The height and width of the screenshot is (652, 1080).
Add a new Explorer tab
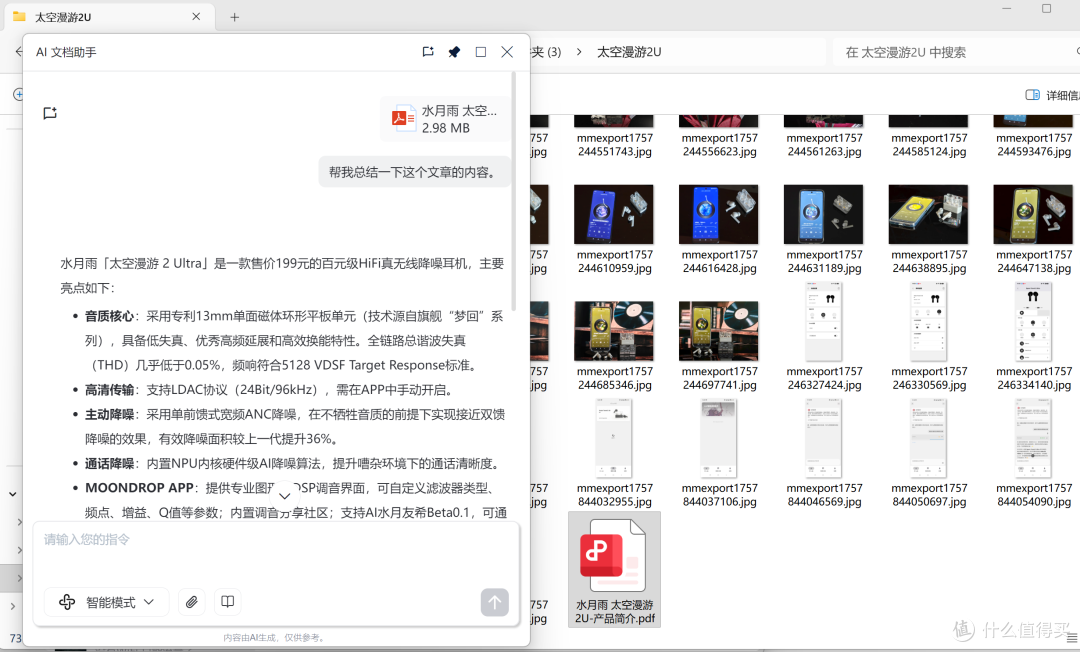coord(234,17)
